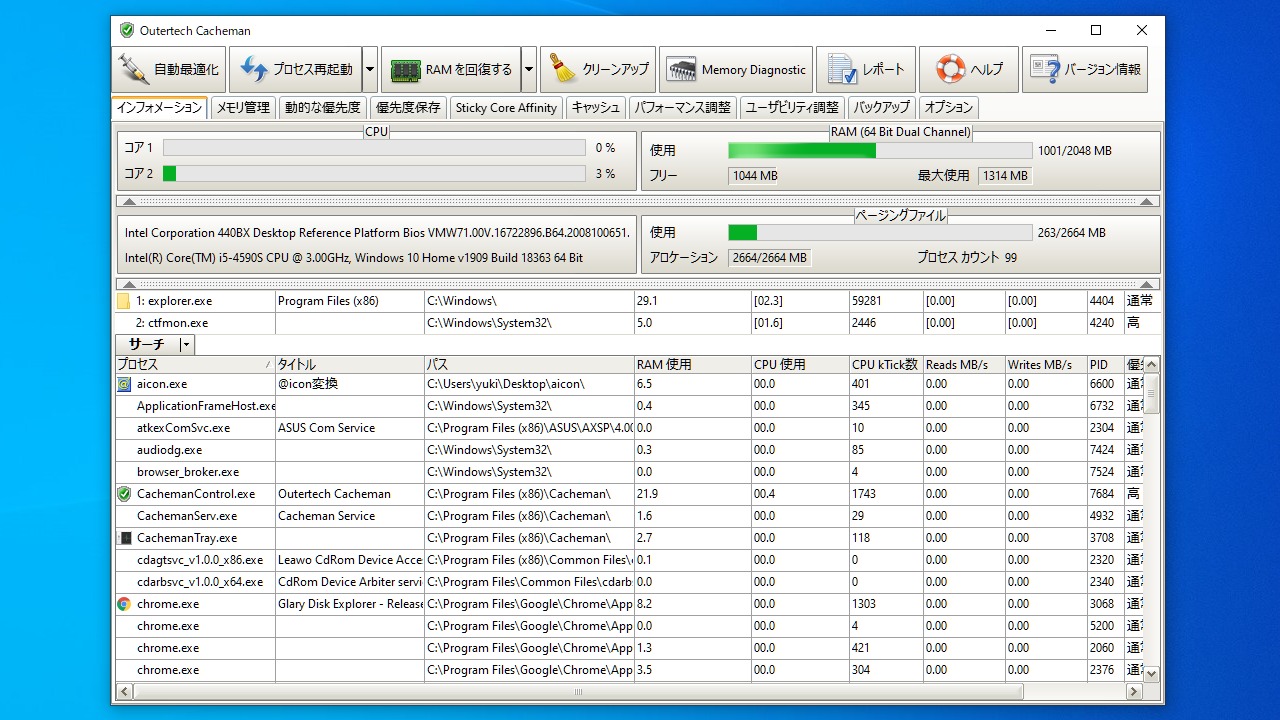This screenshot has height=720, width=1280.
Task: Click the RAM 使用 progress bar
Action: (x=880, y=151)
